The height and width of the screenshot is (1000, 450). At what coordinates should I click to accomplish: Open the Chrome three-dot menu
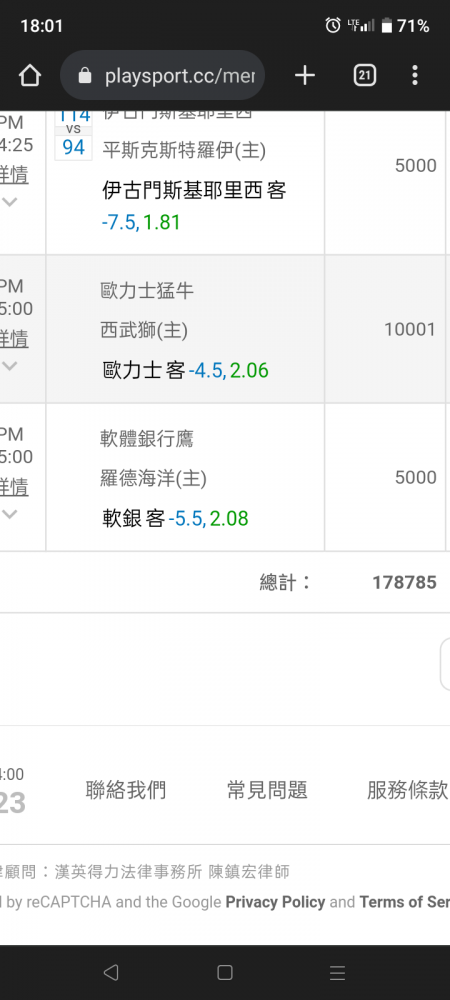point(415,76)
